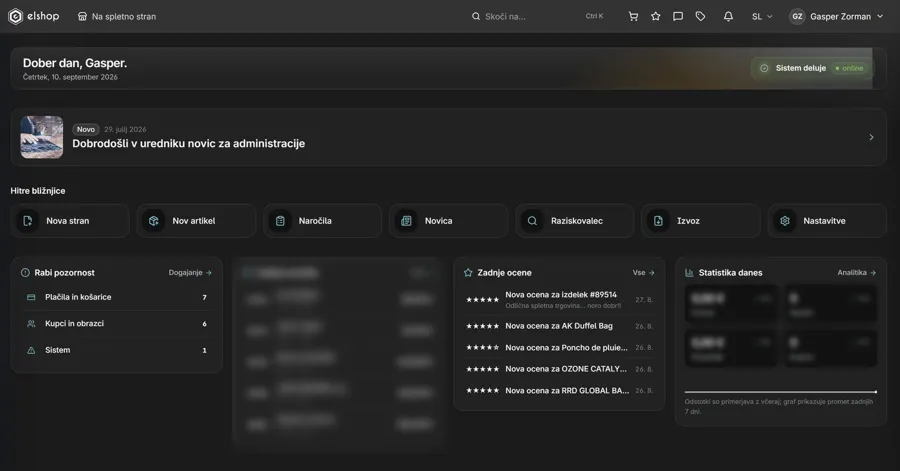Open the SL language dropdown
Screen dimensions: 900x471
point(762,17)
